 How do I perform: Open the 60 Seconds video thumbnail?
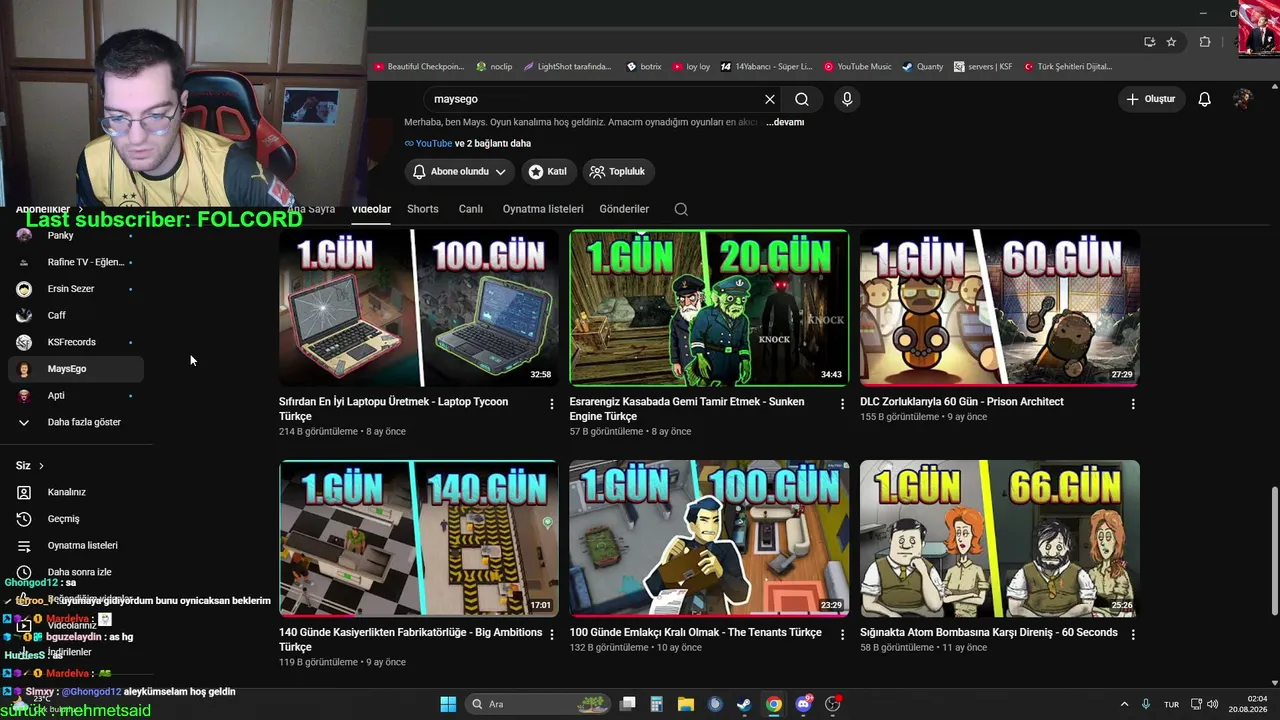(x=1000, y=538)
